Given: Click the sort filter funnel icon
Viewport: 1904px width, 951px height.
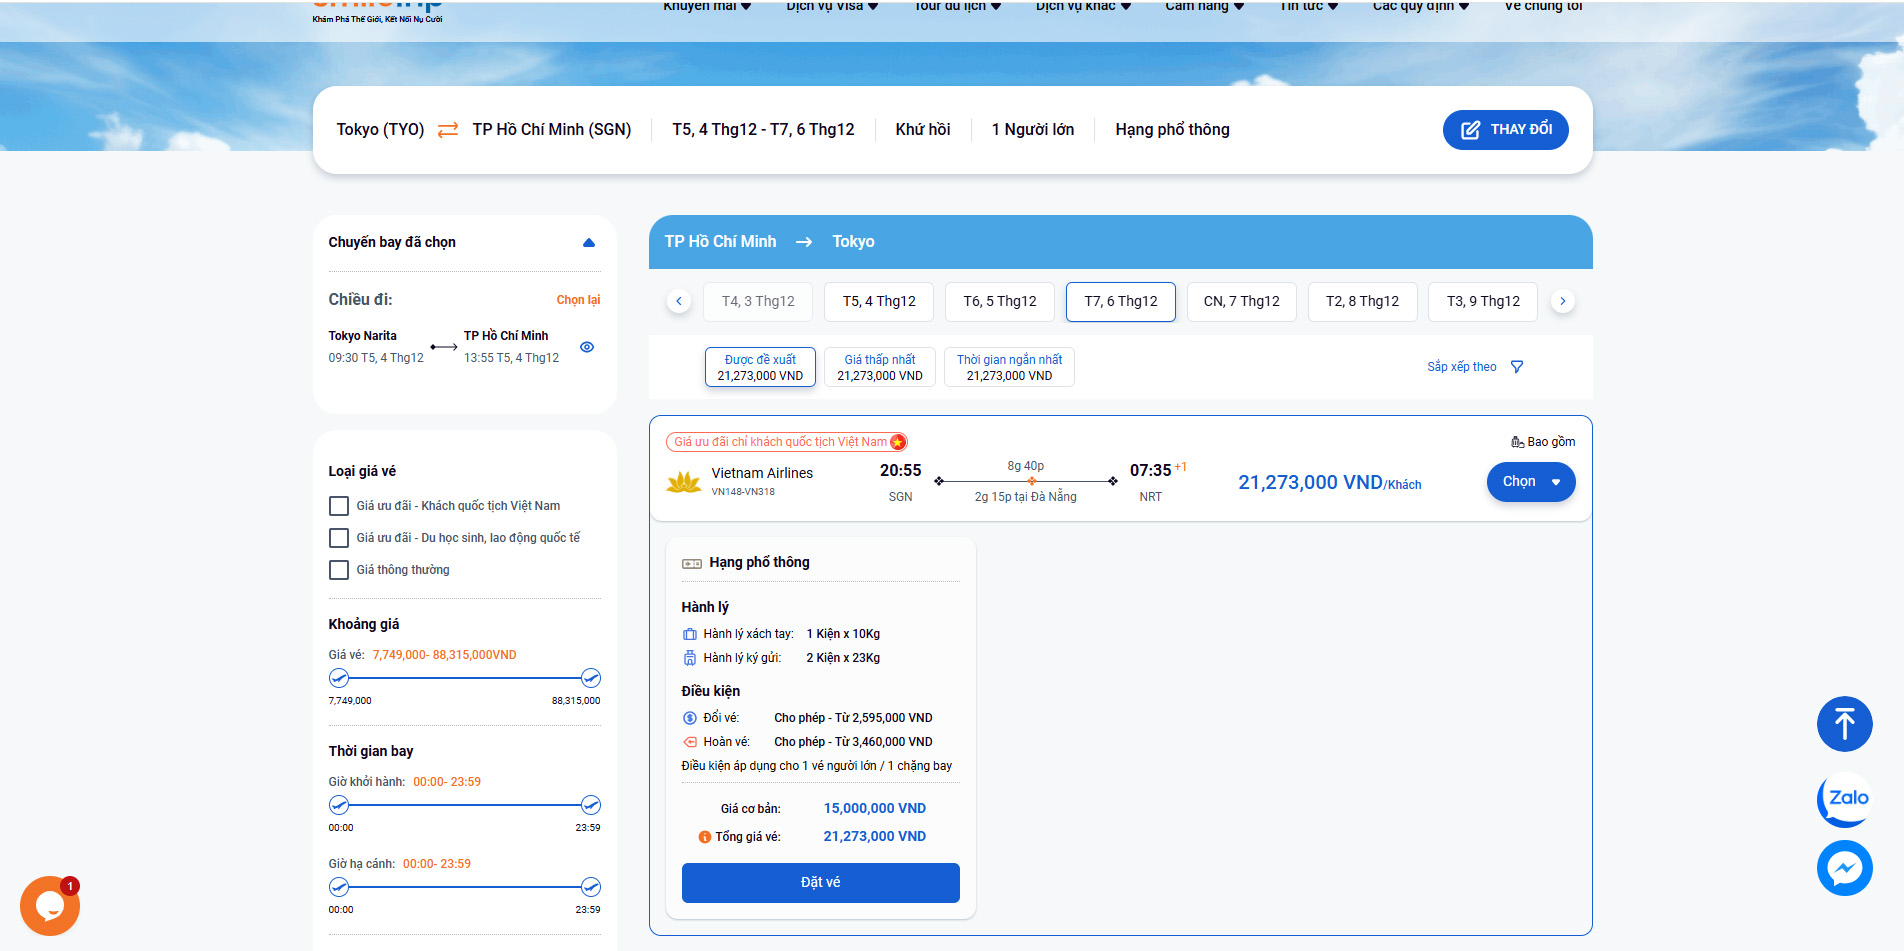Looking at the screenshot, I should click(1517, 367).
